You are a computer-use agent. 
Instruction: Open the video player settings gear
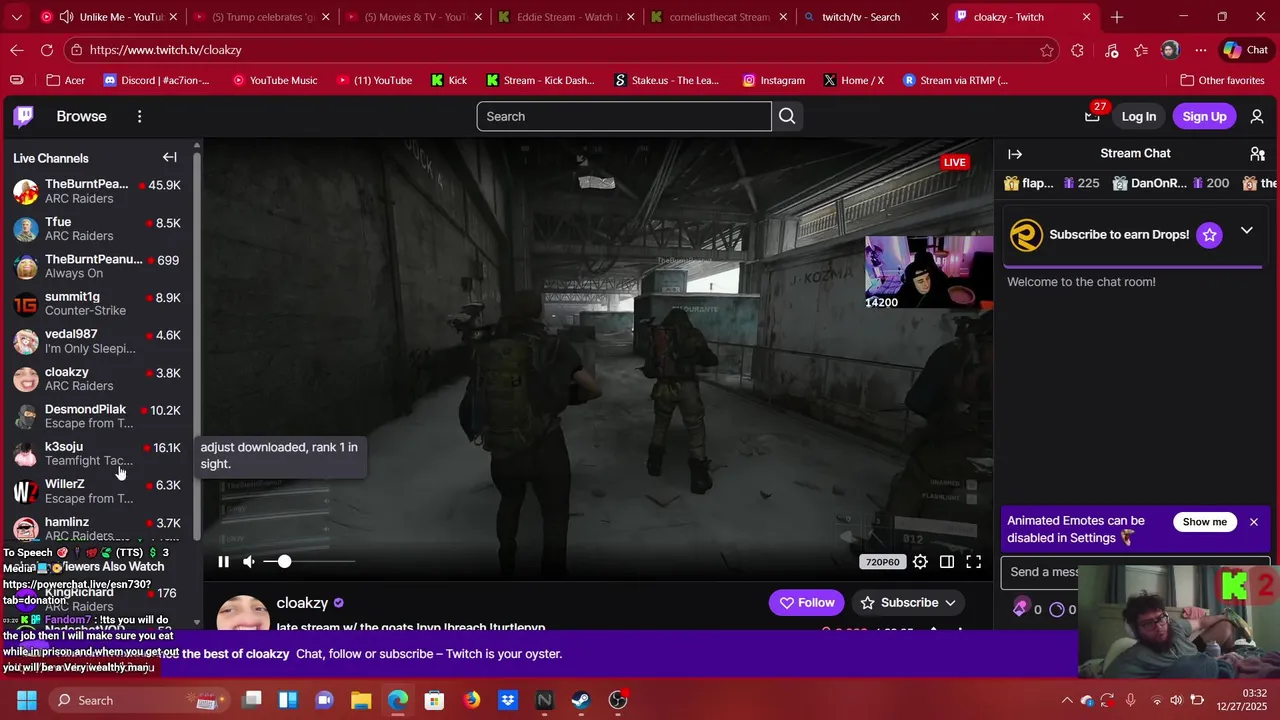click(x=920, y=562)
